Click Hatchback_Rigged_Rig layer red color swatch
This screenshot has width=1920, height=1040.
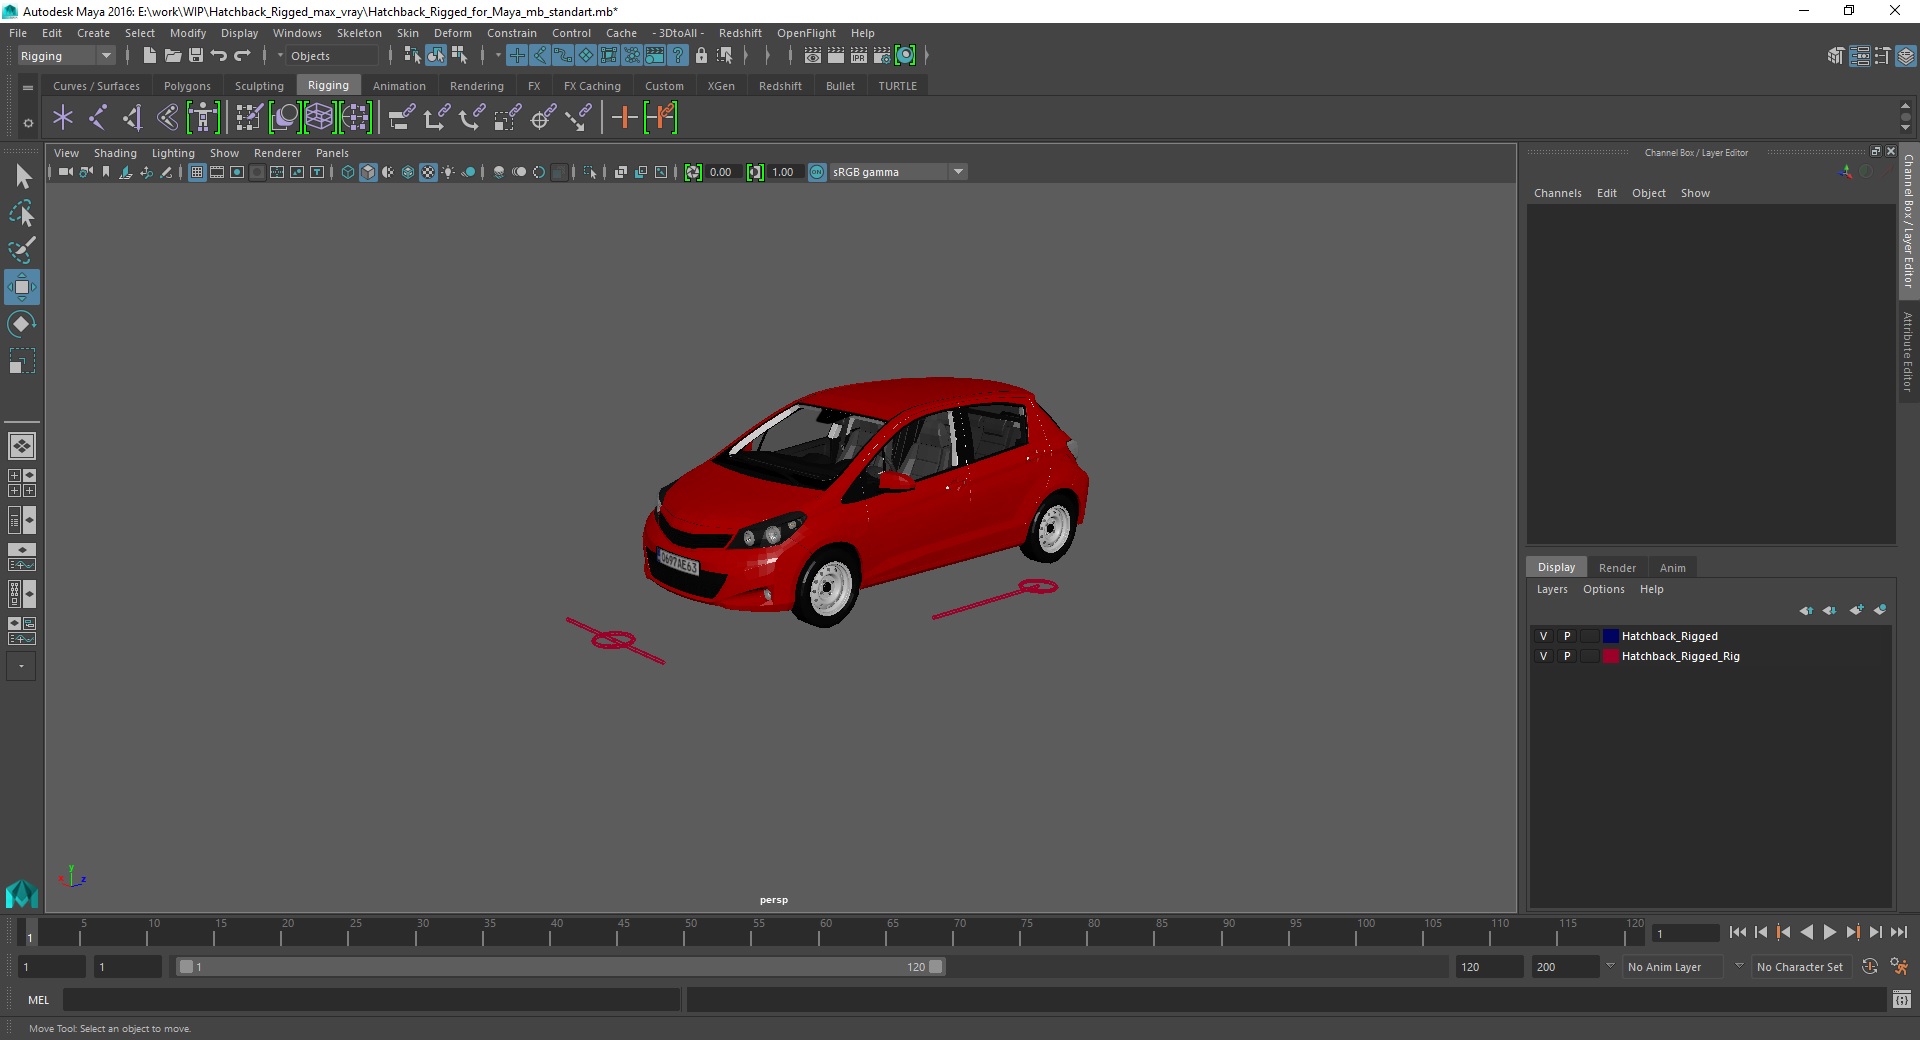(1610, 656)
